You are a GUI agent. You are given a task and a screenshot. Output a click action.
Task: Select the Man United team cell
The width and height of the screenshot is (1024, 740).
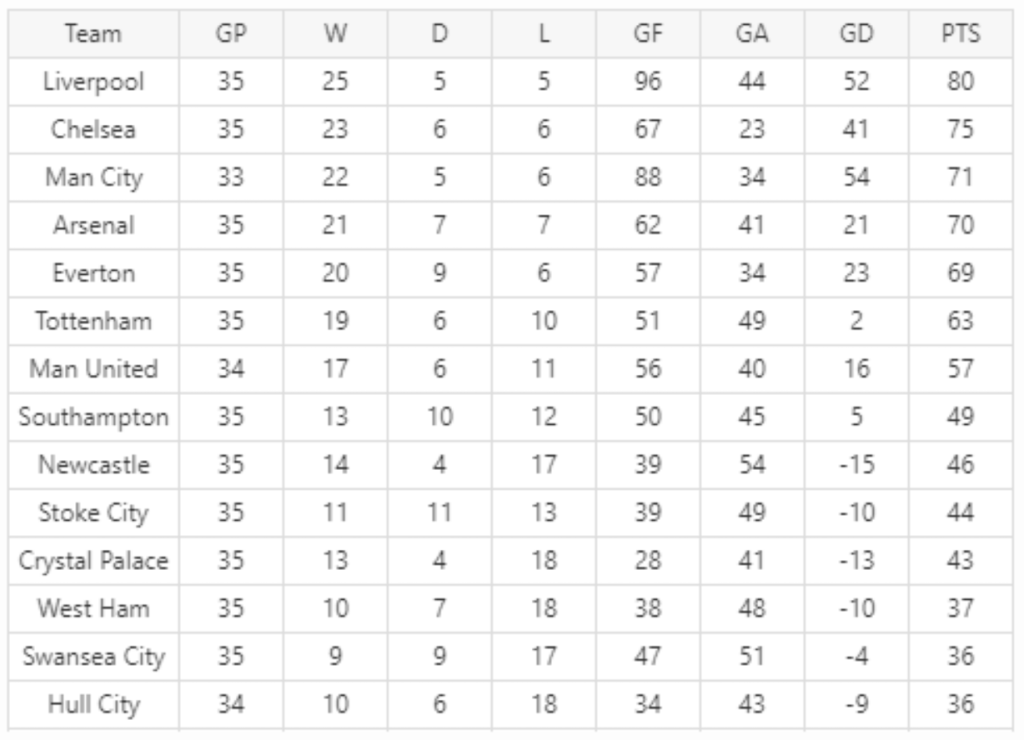click(93, 370)
